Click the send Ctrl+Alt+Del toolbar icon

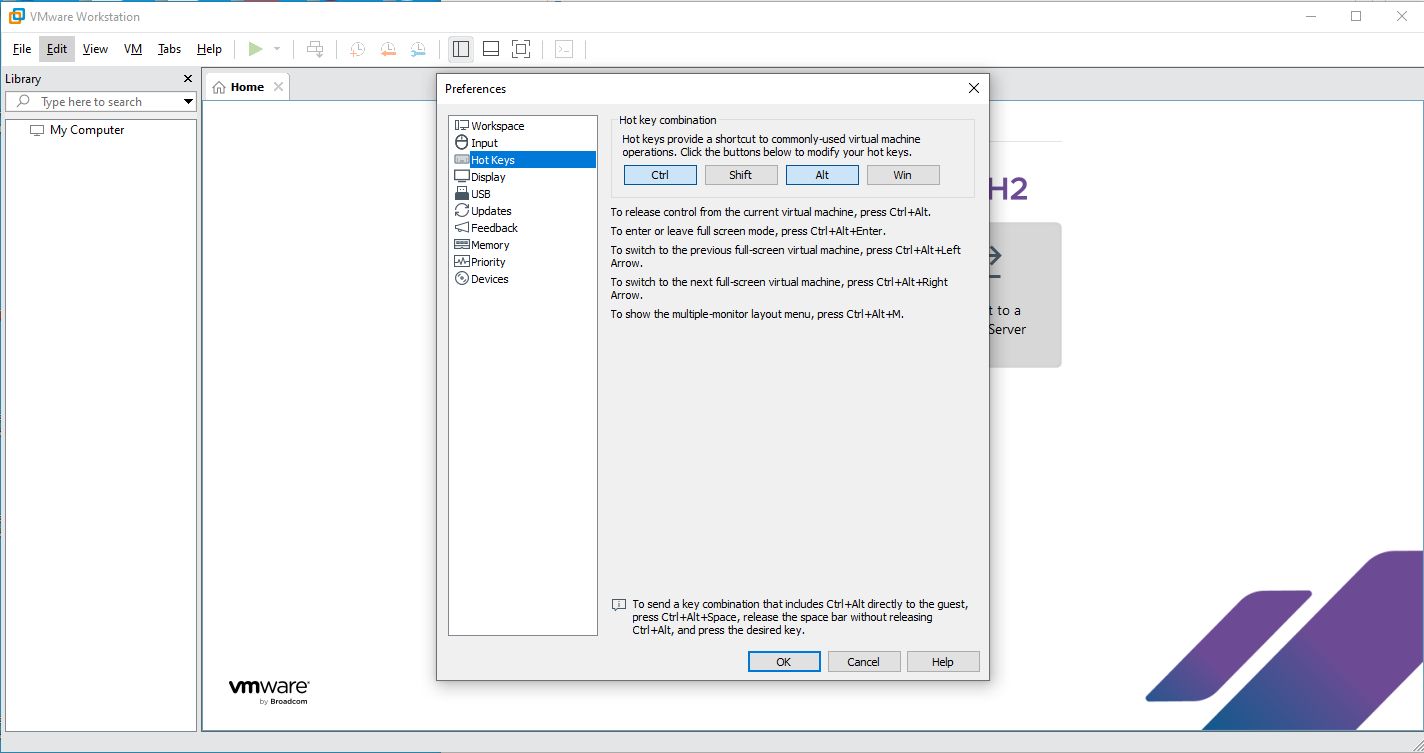[x=315, y=49]
